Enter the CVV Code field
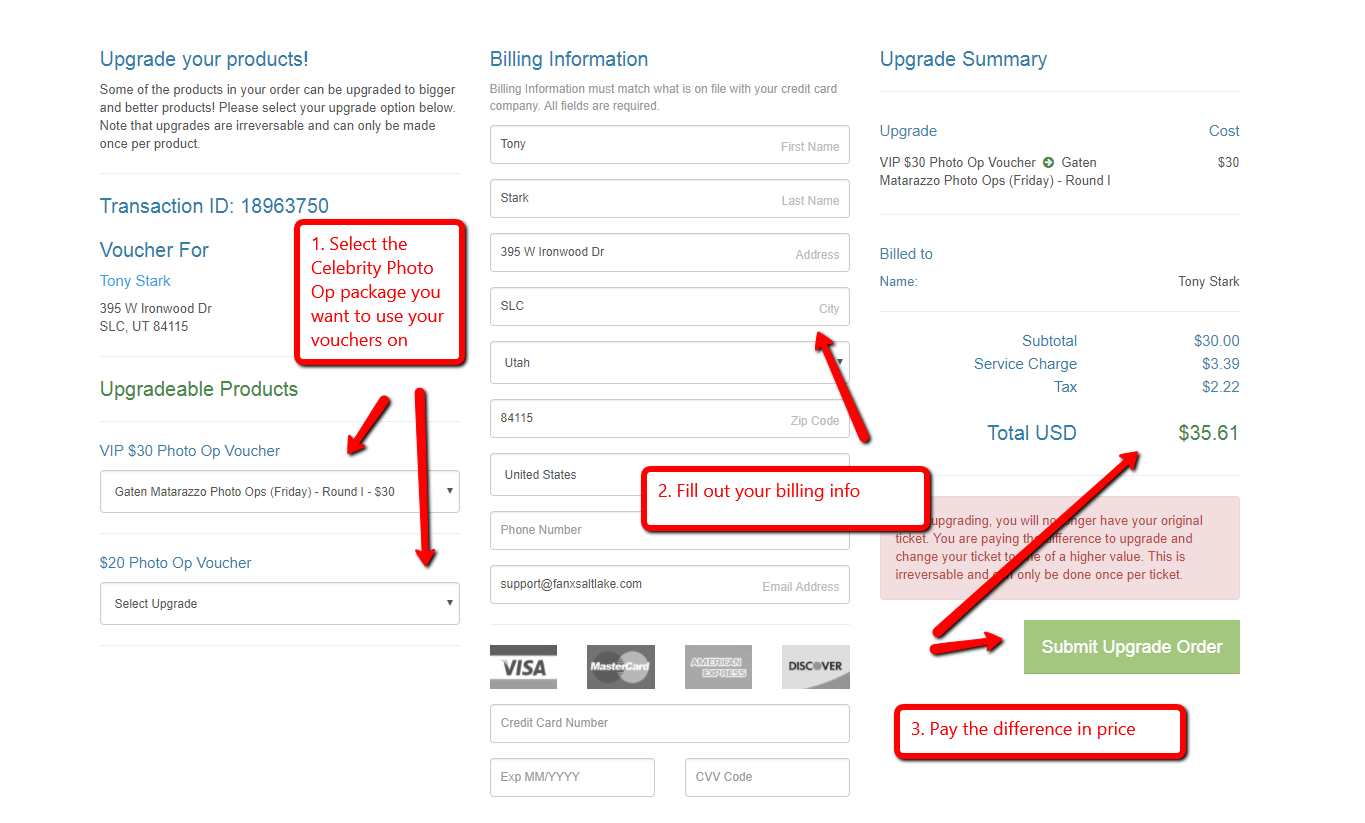 pos(766,777)
